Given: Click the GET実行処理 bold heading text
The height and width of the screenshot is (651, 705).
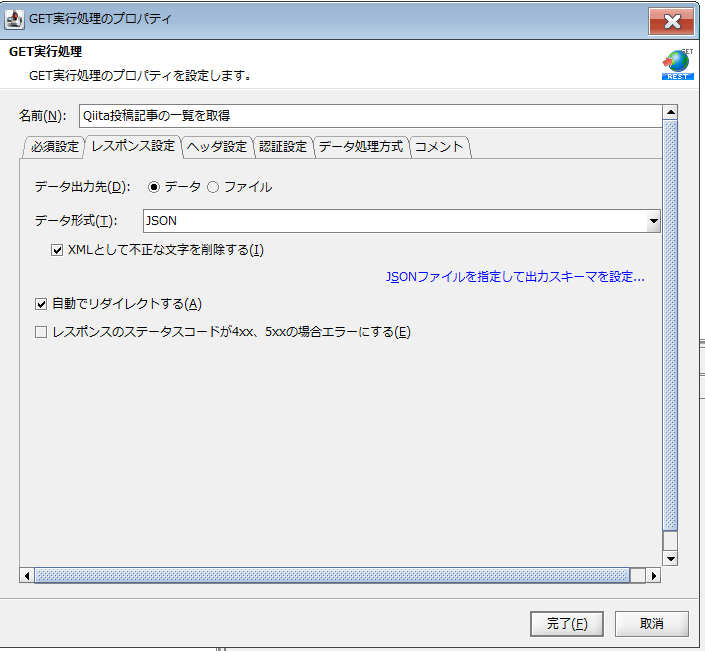Looking at the screenshot, I should pos(45,52).
